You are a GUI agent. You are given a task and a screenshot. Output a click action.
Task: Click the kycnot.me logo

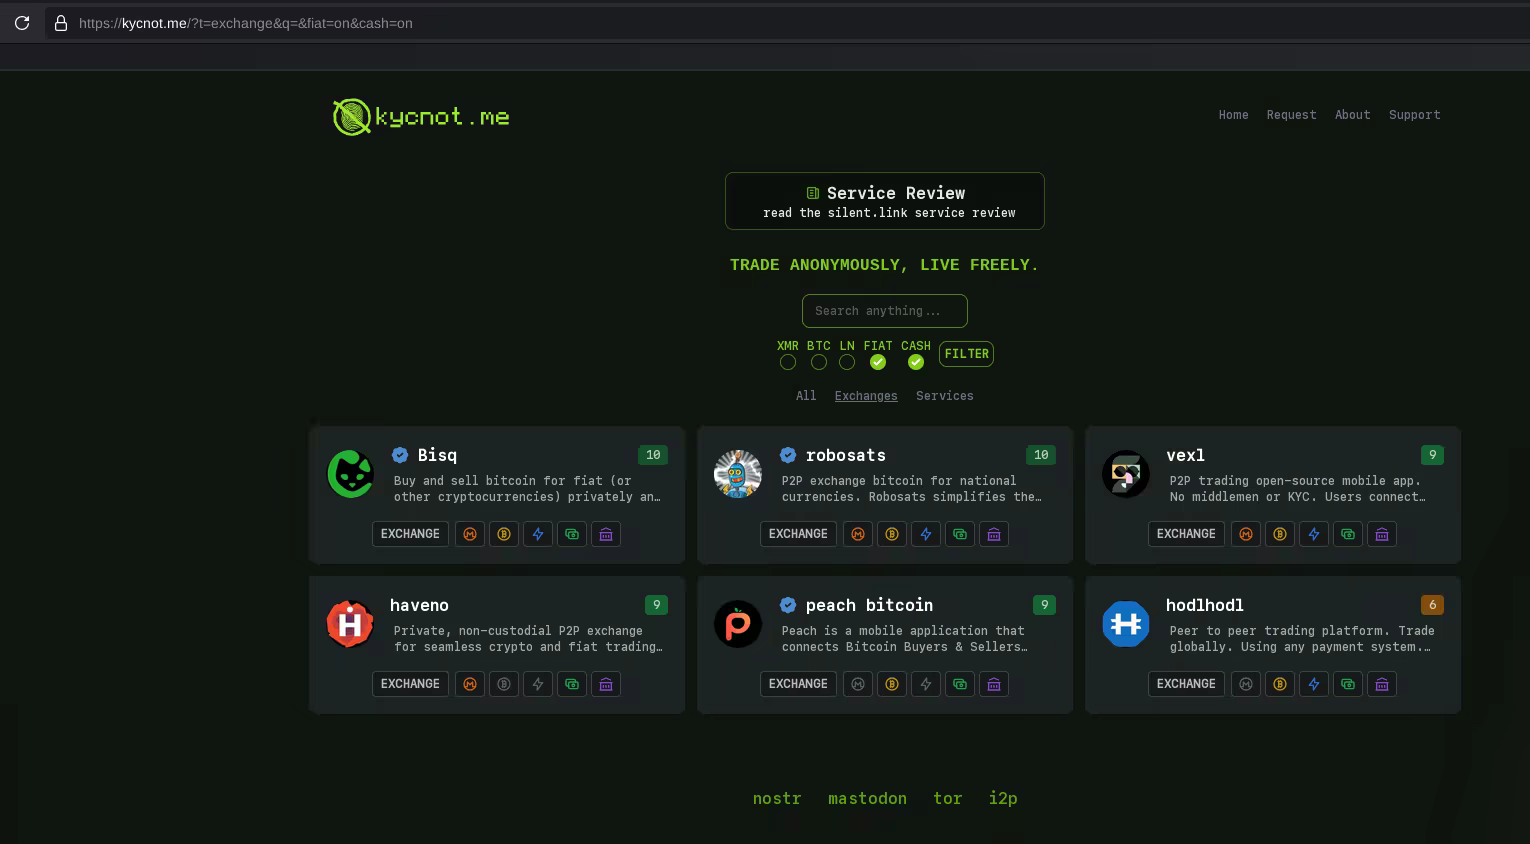coord(421,117)
